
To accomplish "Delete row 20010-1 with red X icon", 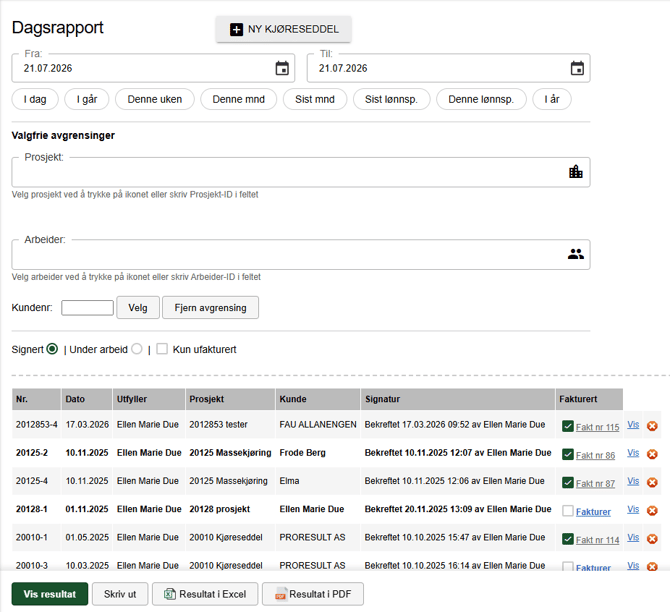I will (652, 539).
